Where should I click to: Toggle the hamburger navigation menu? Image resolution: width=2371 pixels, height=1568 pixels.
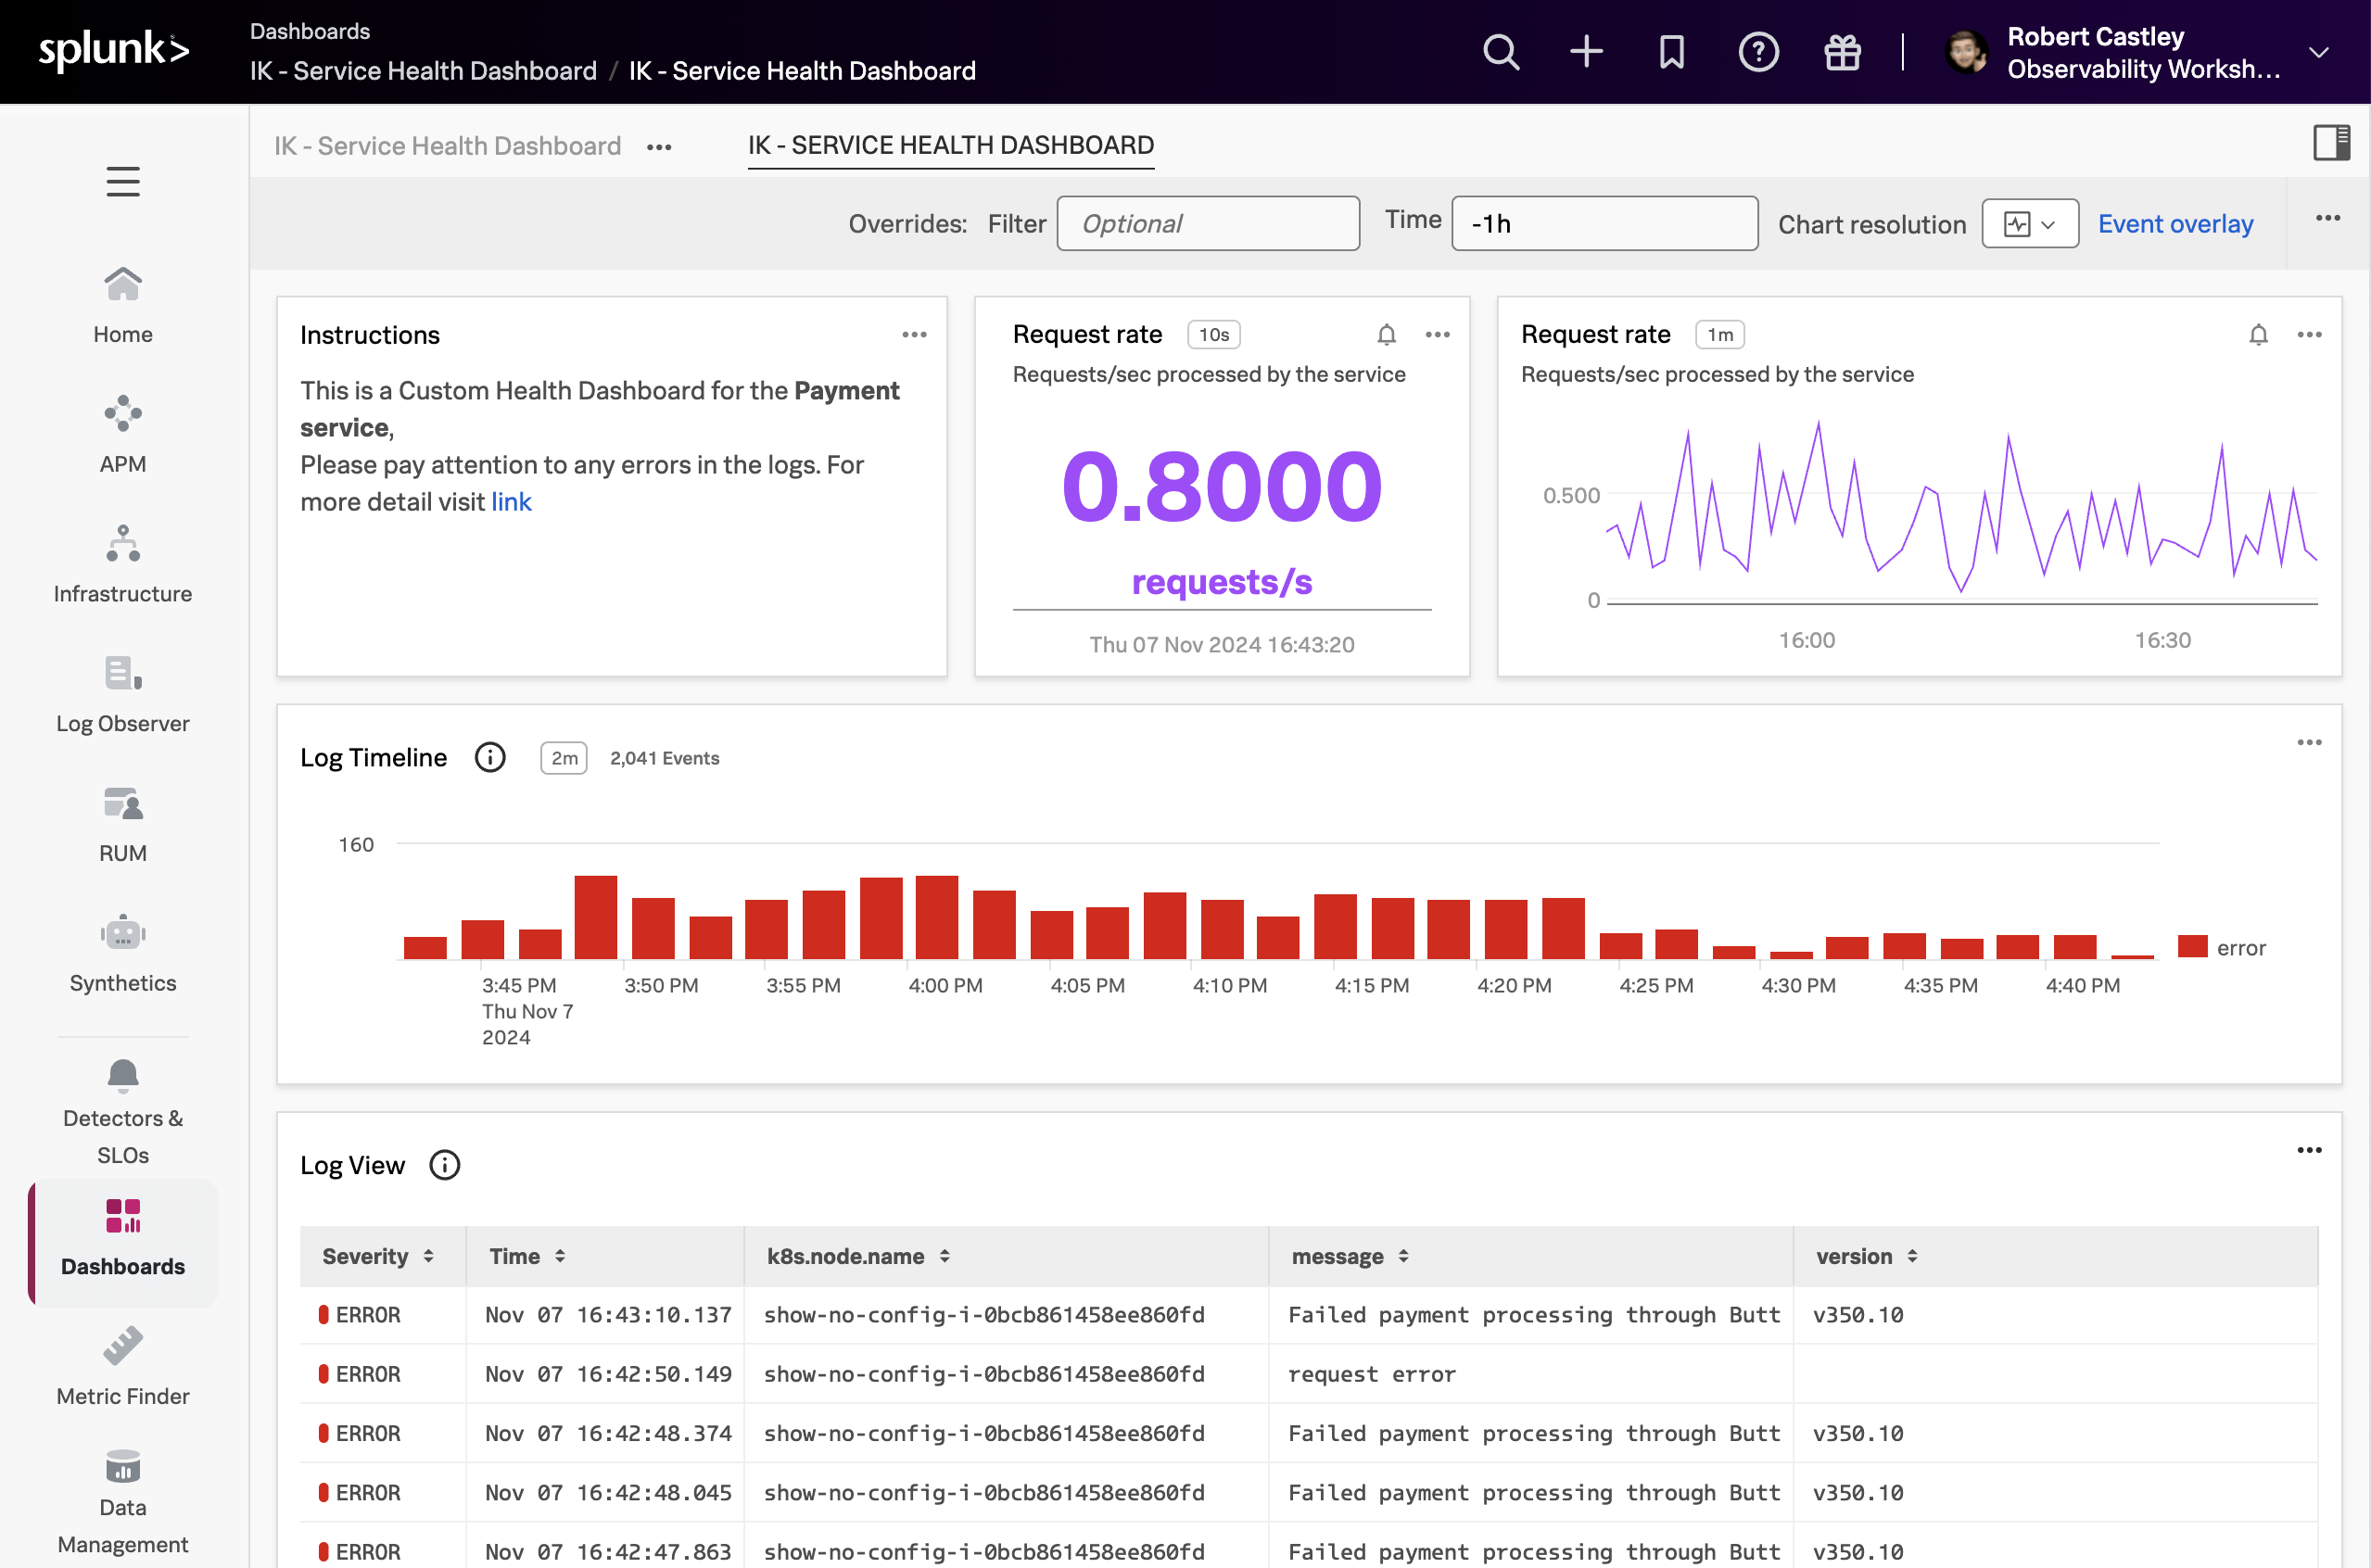[123, 182]
